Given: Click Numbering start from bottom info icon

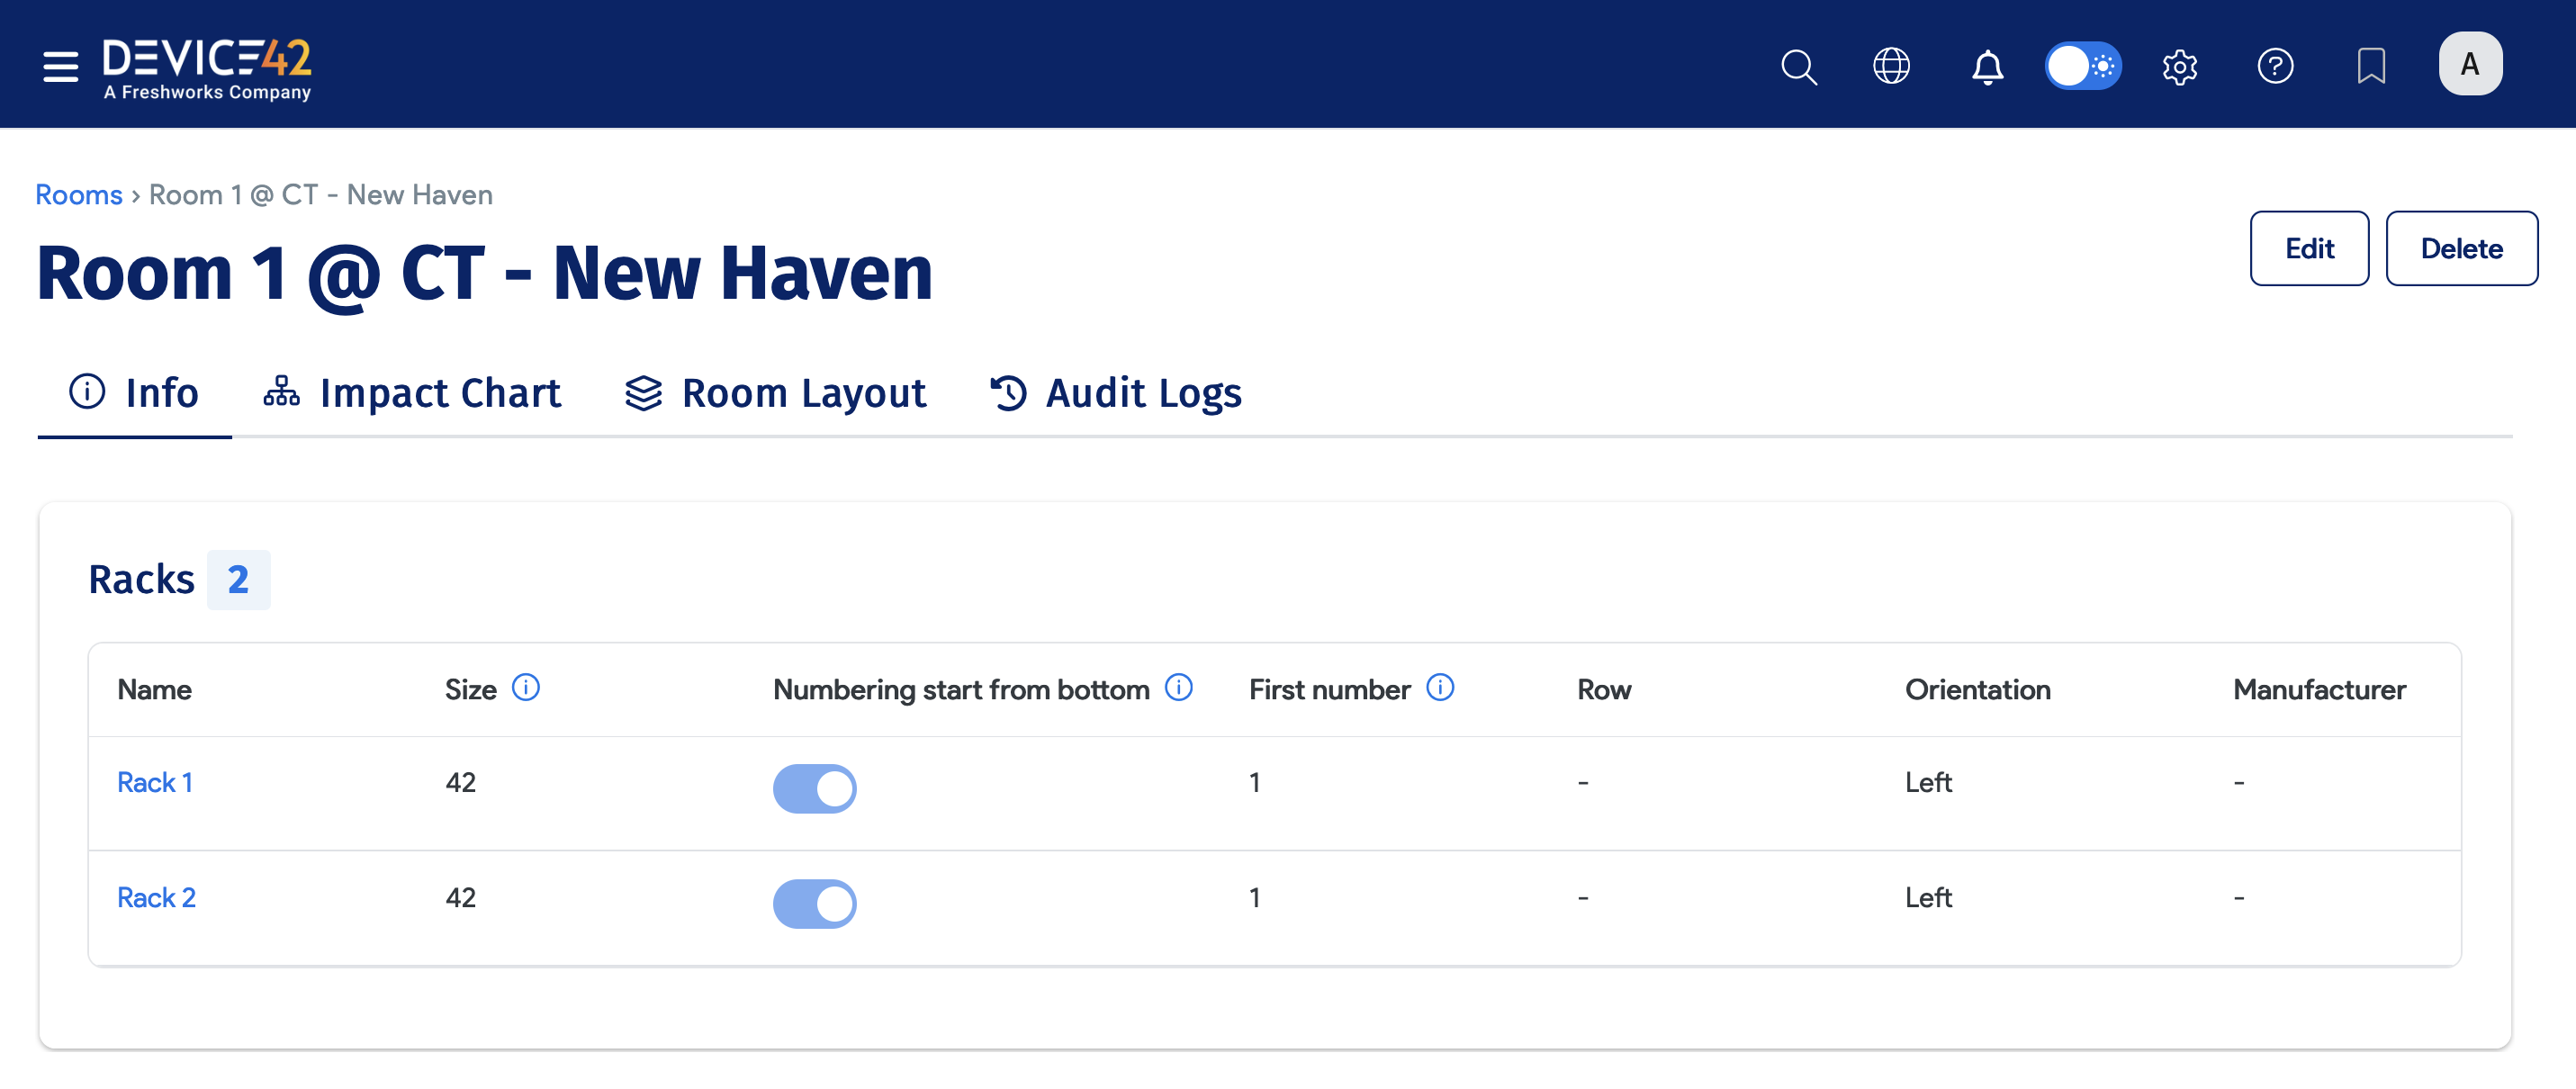Looking at the screenshot, I should [x=1178, y=687].
